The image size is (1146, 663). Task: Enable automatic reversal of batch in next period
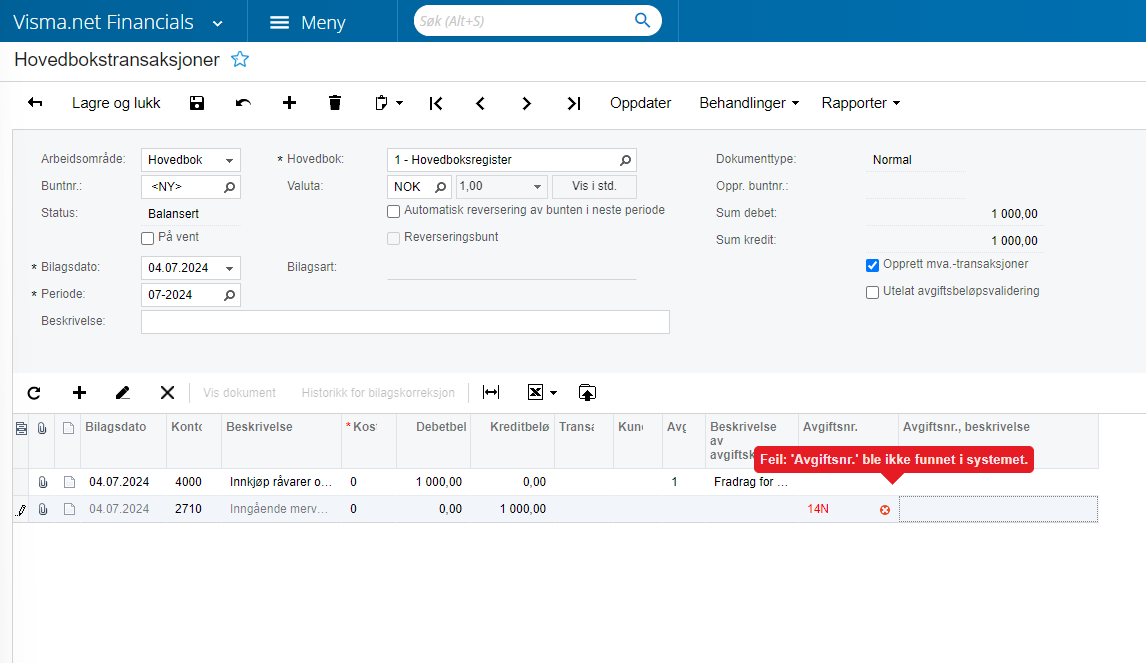pyautogui.click(x=393, y=211)
